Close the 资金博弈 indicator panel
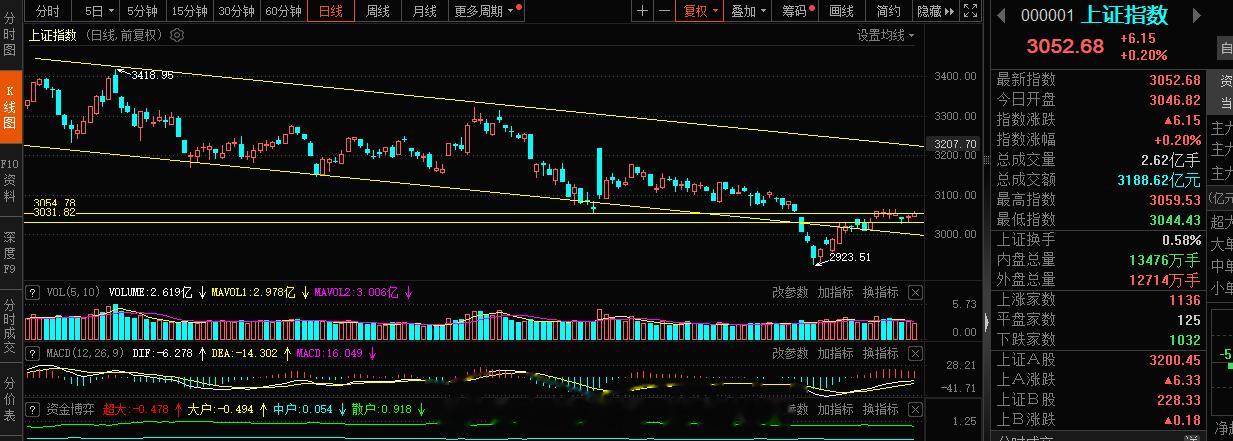The height and width of the screenshot is (441, 1233). (x=916, y=409)
